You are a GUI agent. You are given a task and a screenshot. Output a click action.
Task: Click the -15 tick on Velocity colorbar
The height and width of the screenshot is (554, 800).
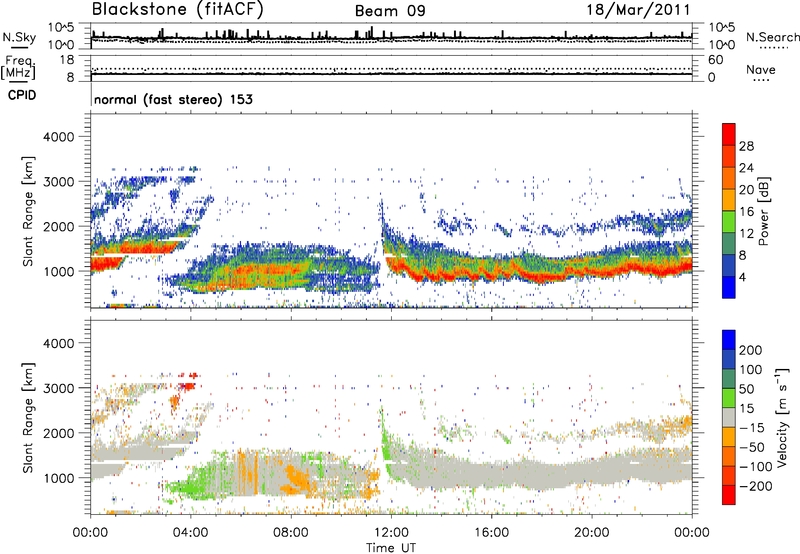pos(752,427)
